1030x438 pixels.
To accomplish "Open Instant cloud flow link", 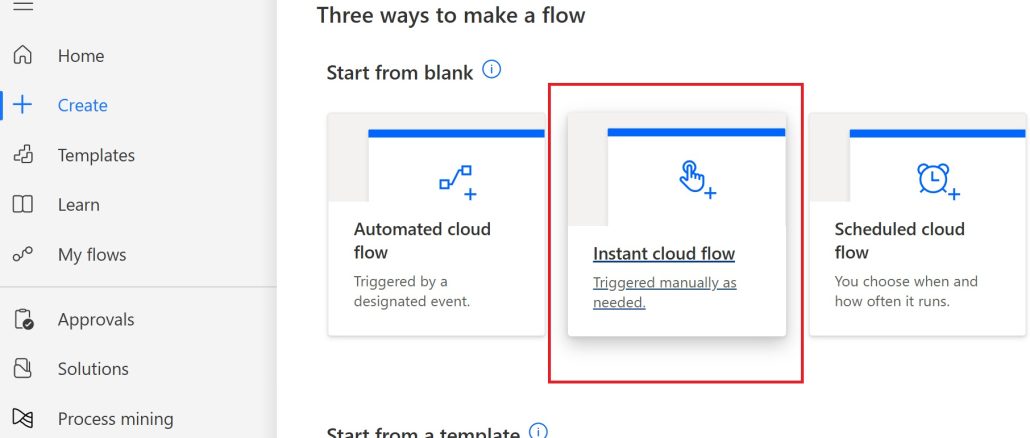I will tap(663, 254).
